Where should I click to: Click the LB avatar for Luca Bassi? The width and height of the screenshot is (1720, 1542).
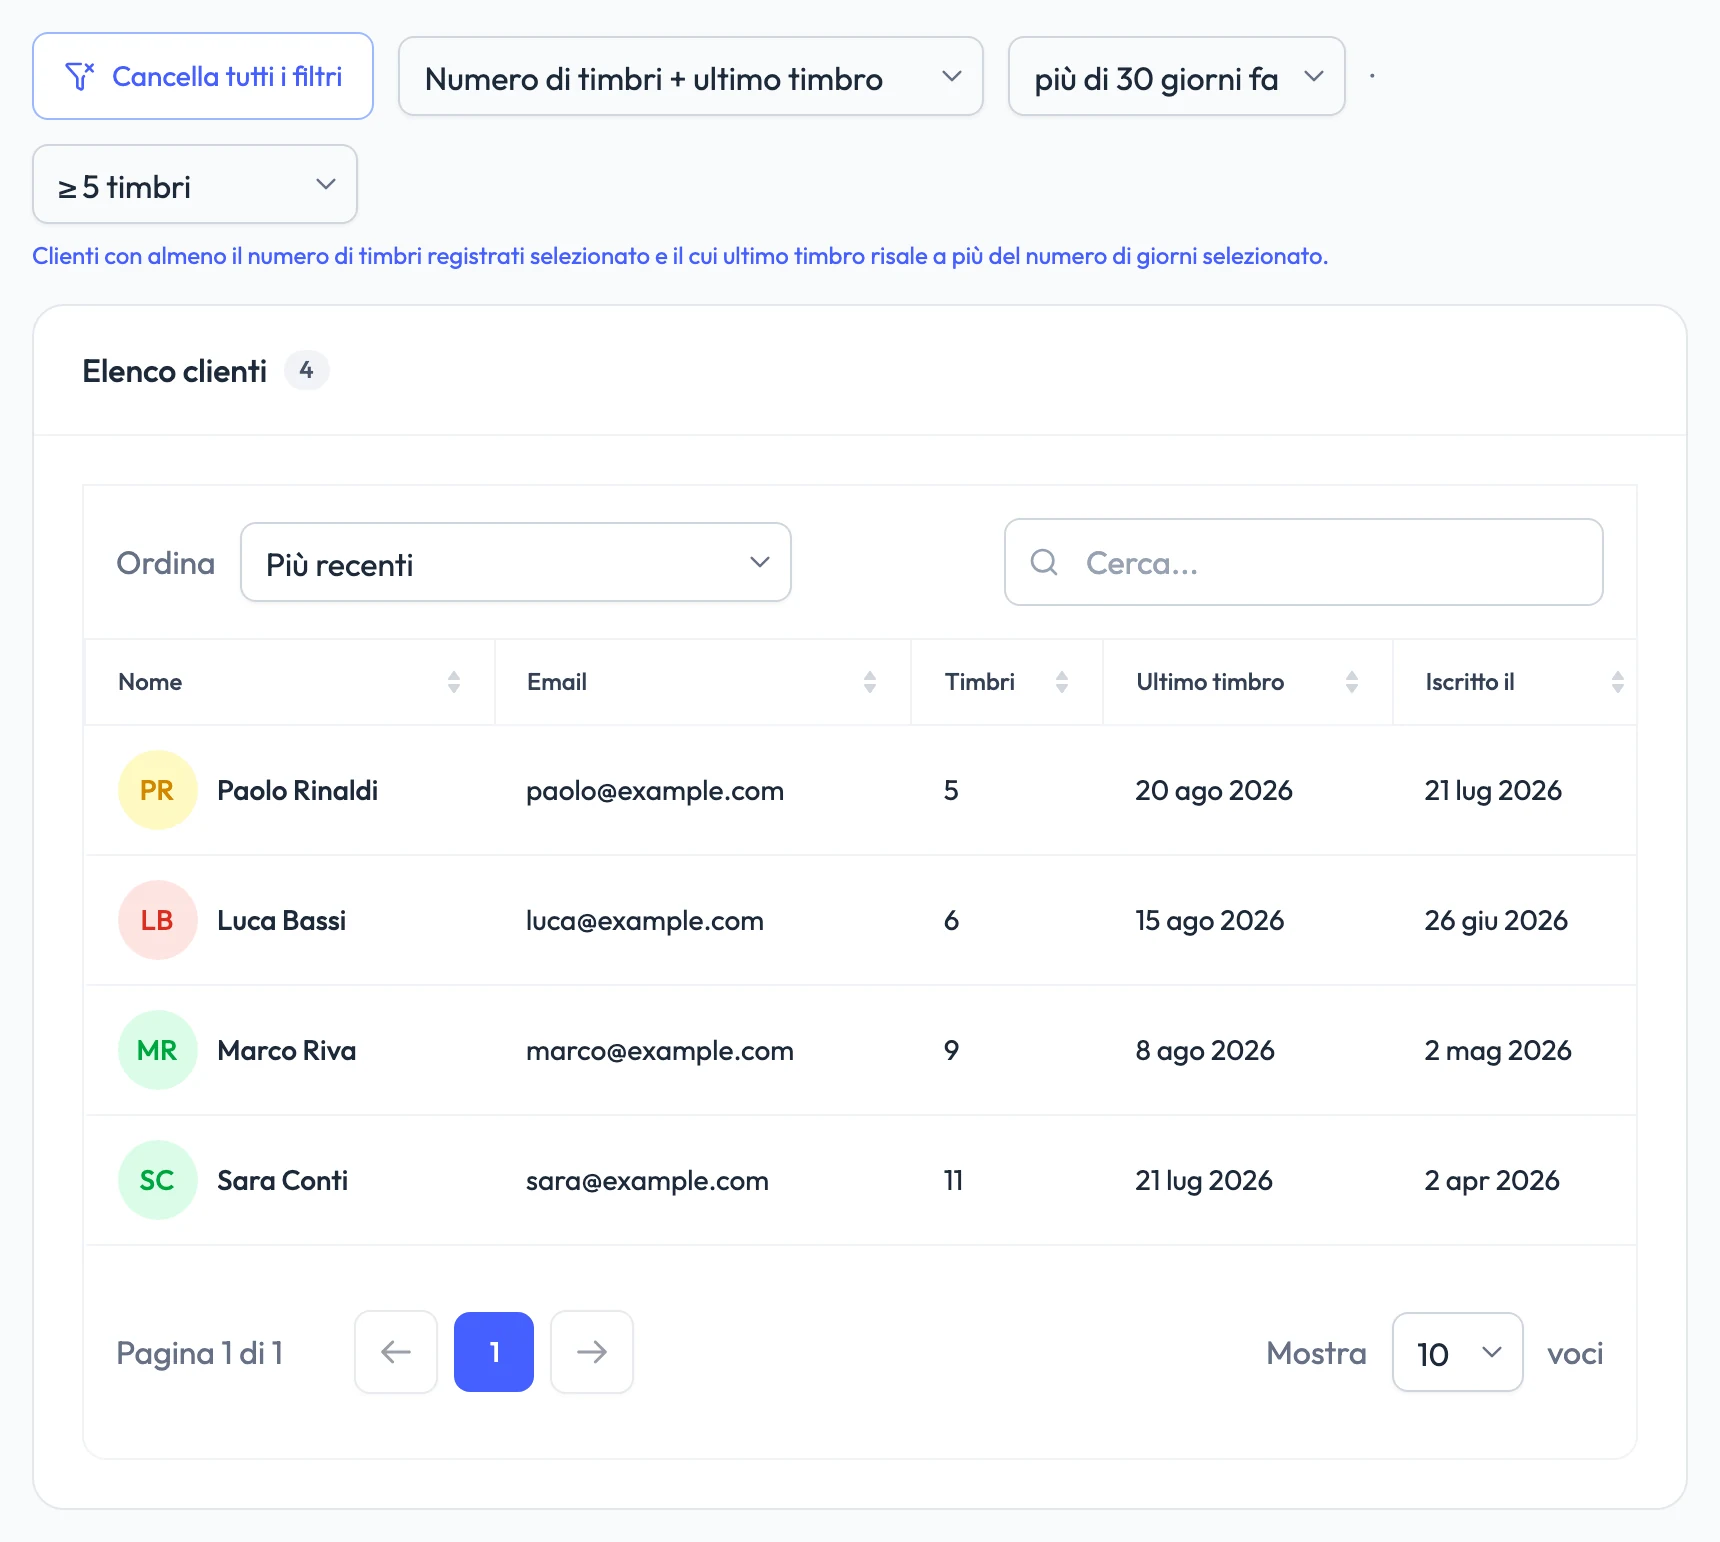157,920
